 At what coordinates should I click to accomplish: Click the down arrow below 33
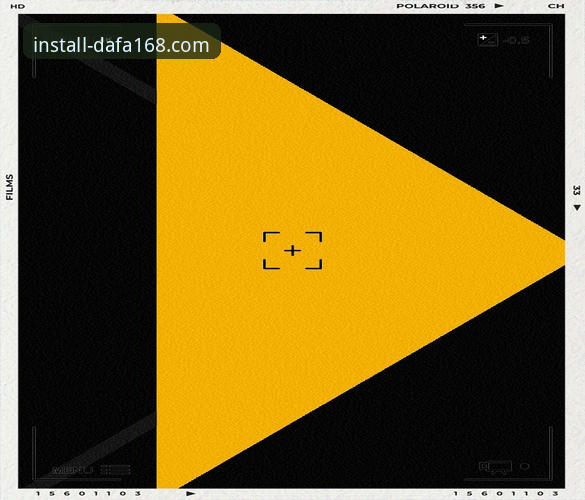(577, 207)
